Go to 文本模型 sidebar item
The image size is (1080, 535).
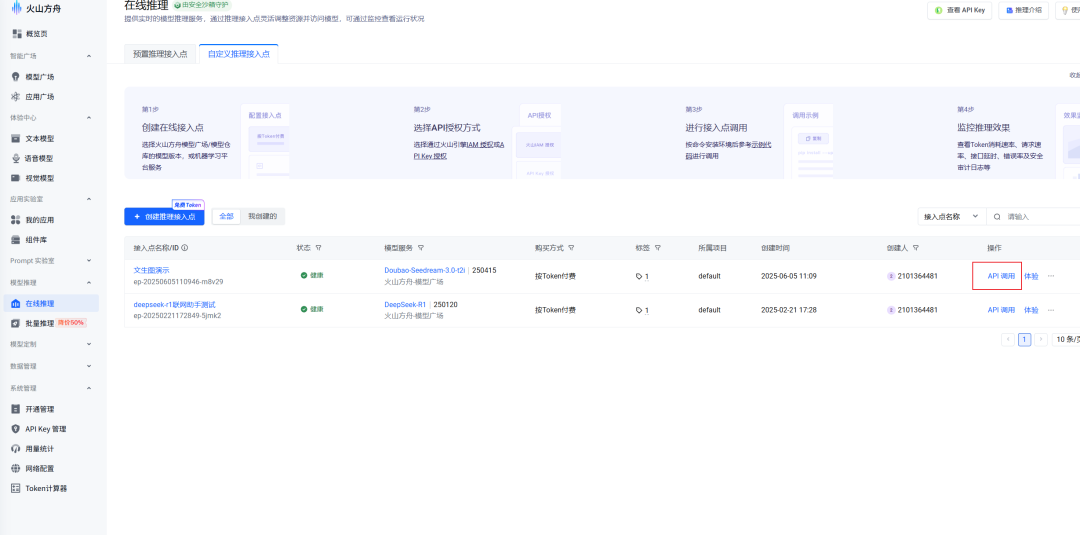[39, 138]
